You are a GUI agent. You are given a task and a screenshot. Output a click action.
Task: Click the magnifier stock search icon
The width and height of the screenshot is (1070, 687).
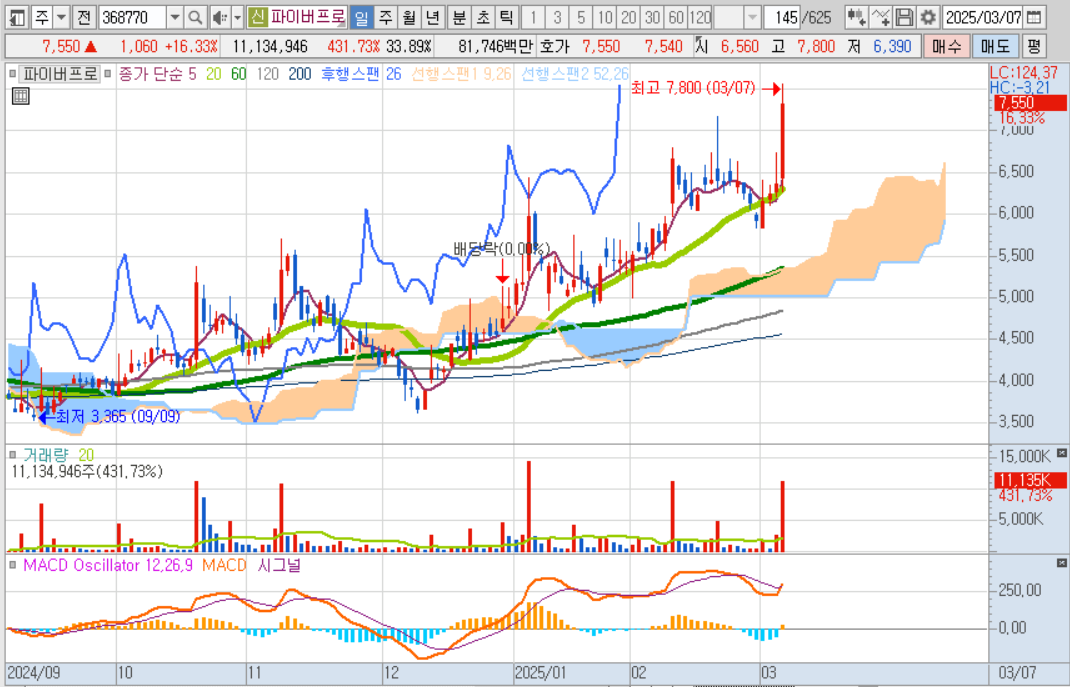194,17
